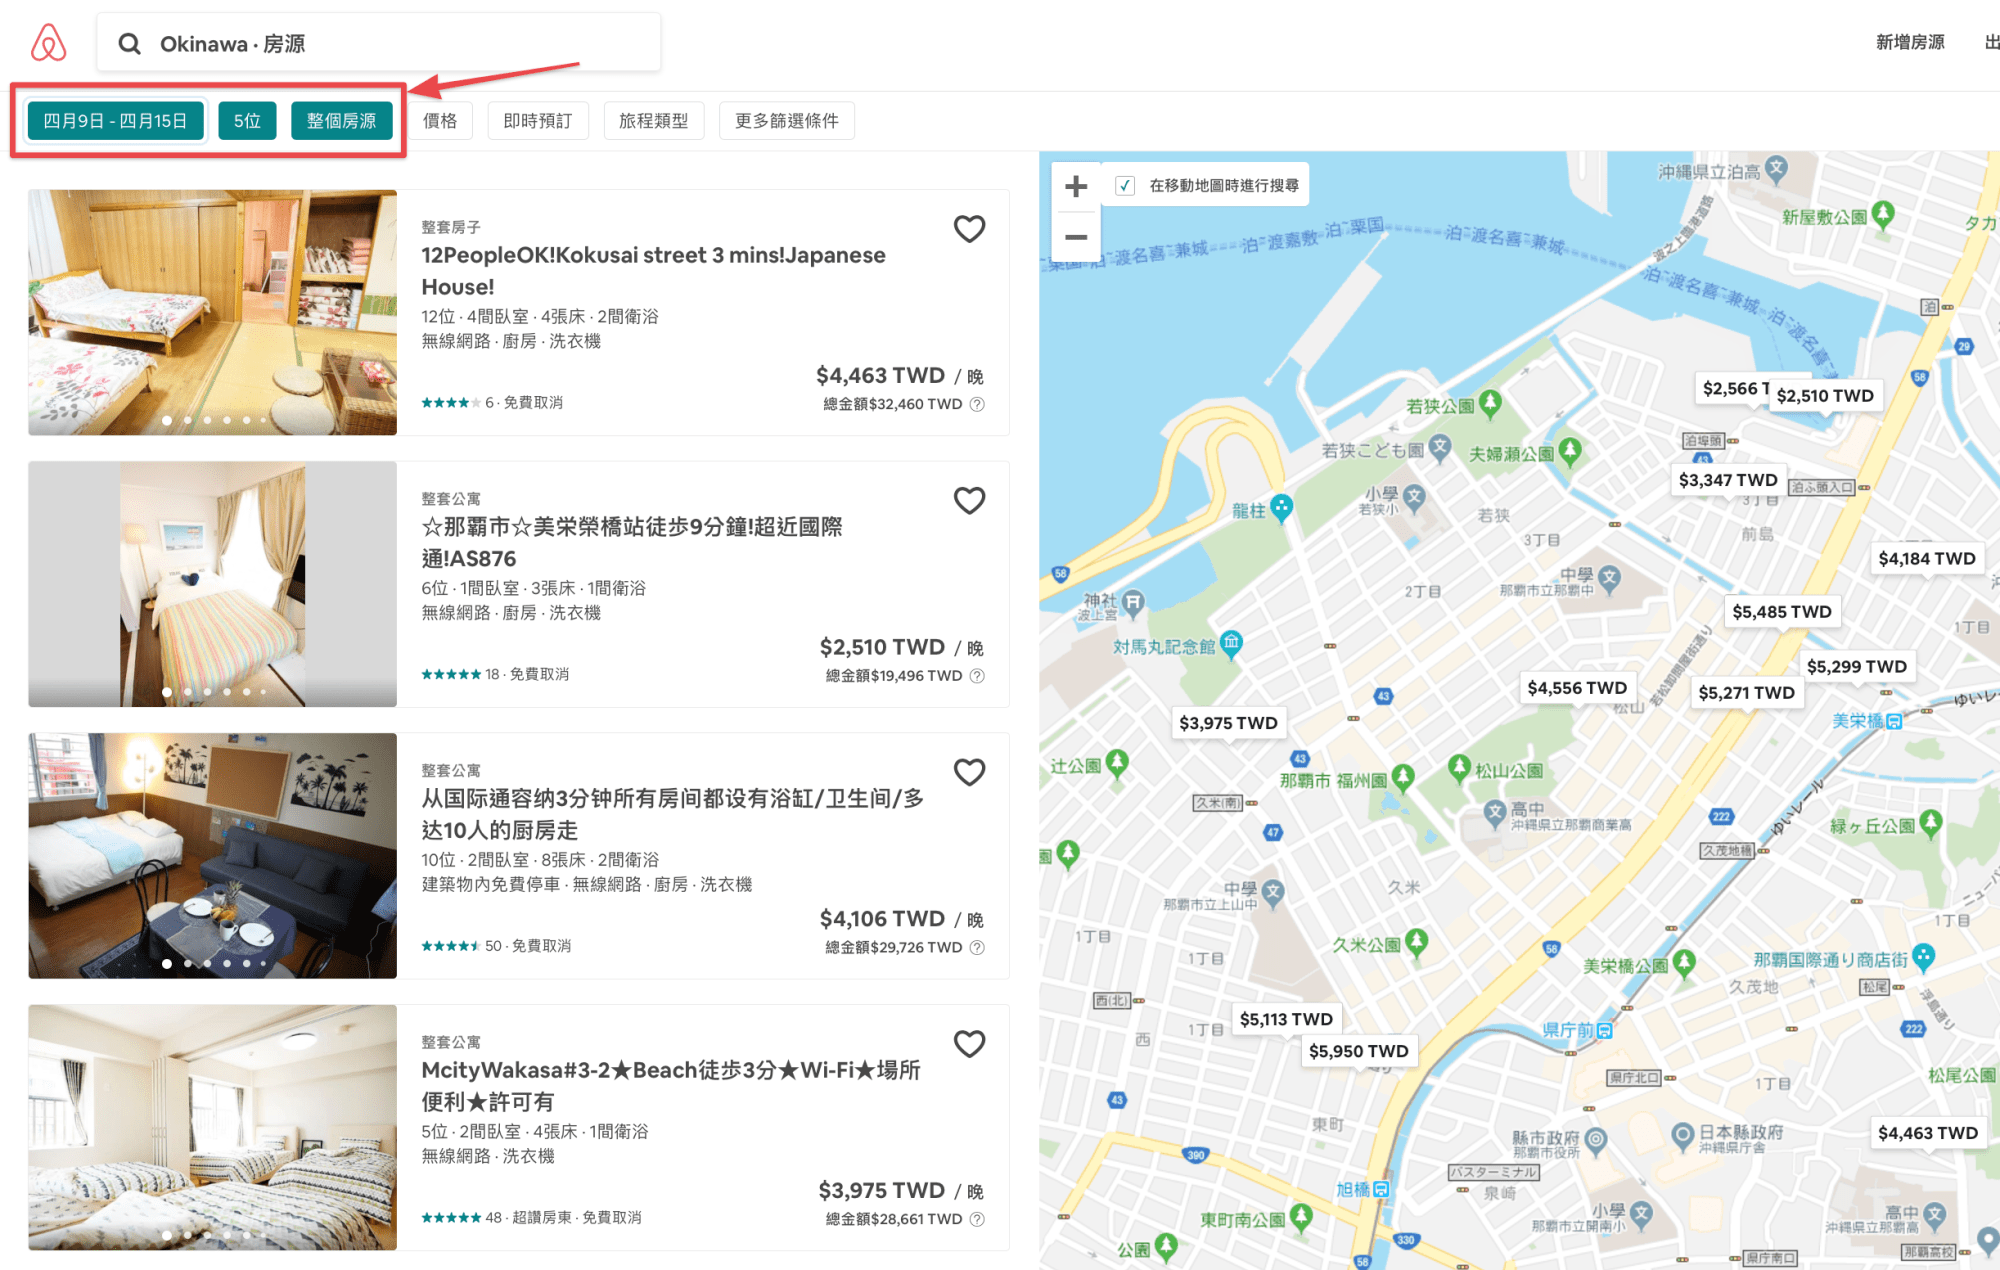This screenshot has width=2000, height=1270.
Task: Click the 久米公園 park marker
Action: tap(1416, 942)
